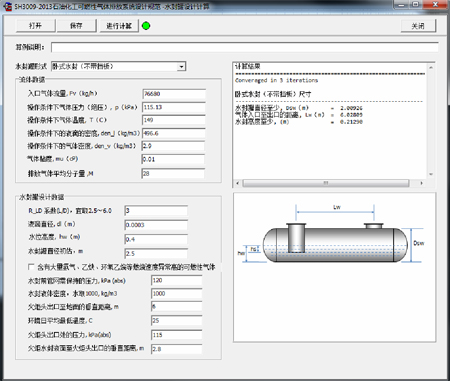Click the horizontal seal tank diagram image
450x381 pixels.
tap(335, 267)
